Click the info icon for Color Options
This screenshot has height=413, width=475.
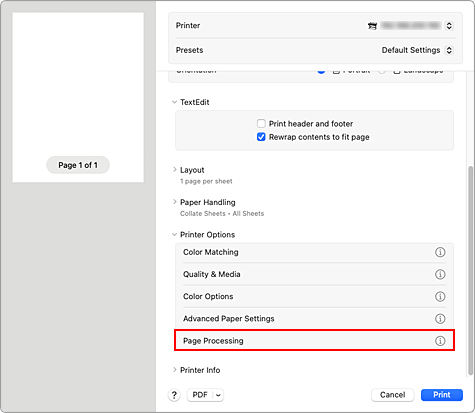(440, 297)
